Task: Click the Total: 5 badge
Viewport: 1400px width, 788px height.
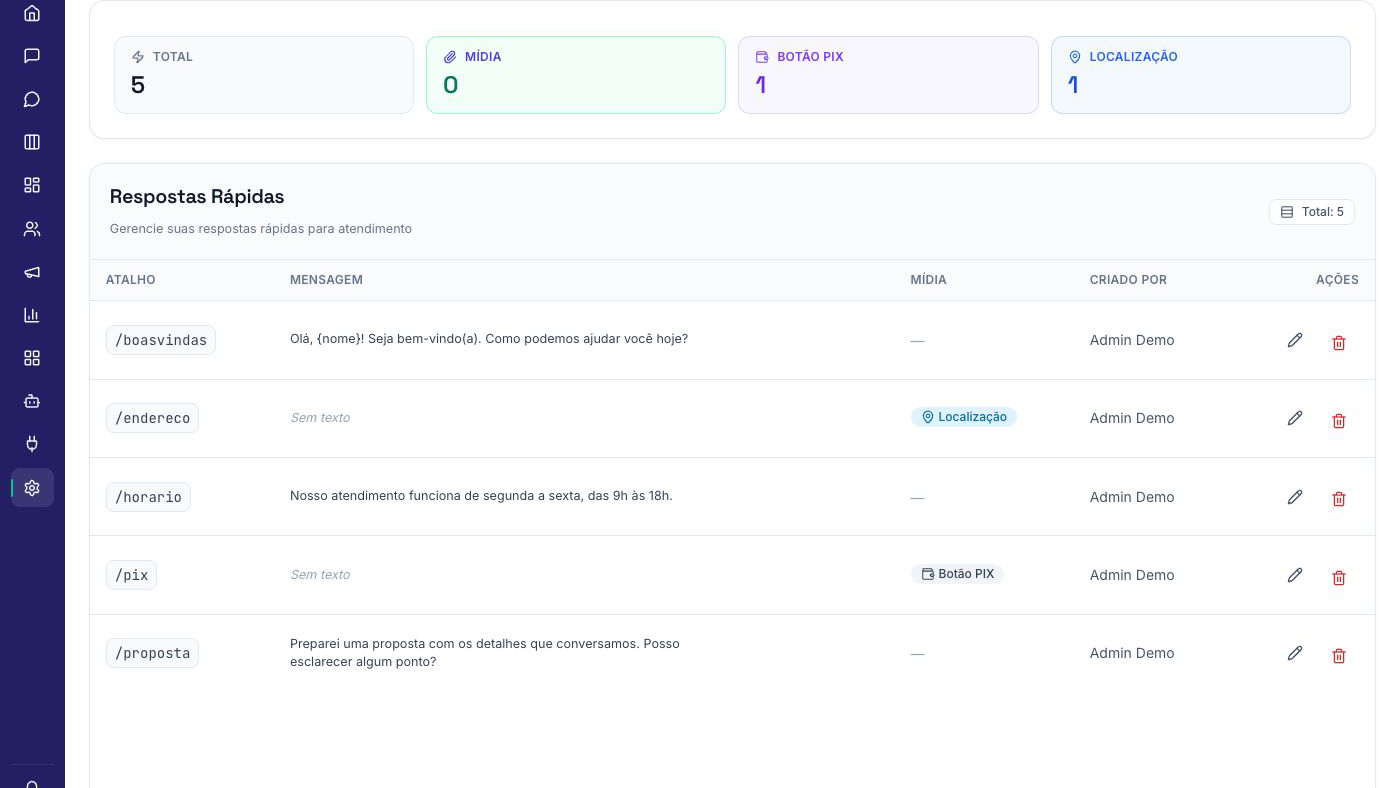Action: tap(1312, 212)
